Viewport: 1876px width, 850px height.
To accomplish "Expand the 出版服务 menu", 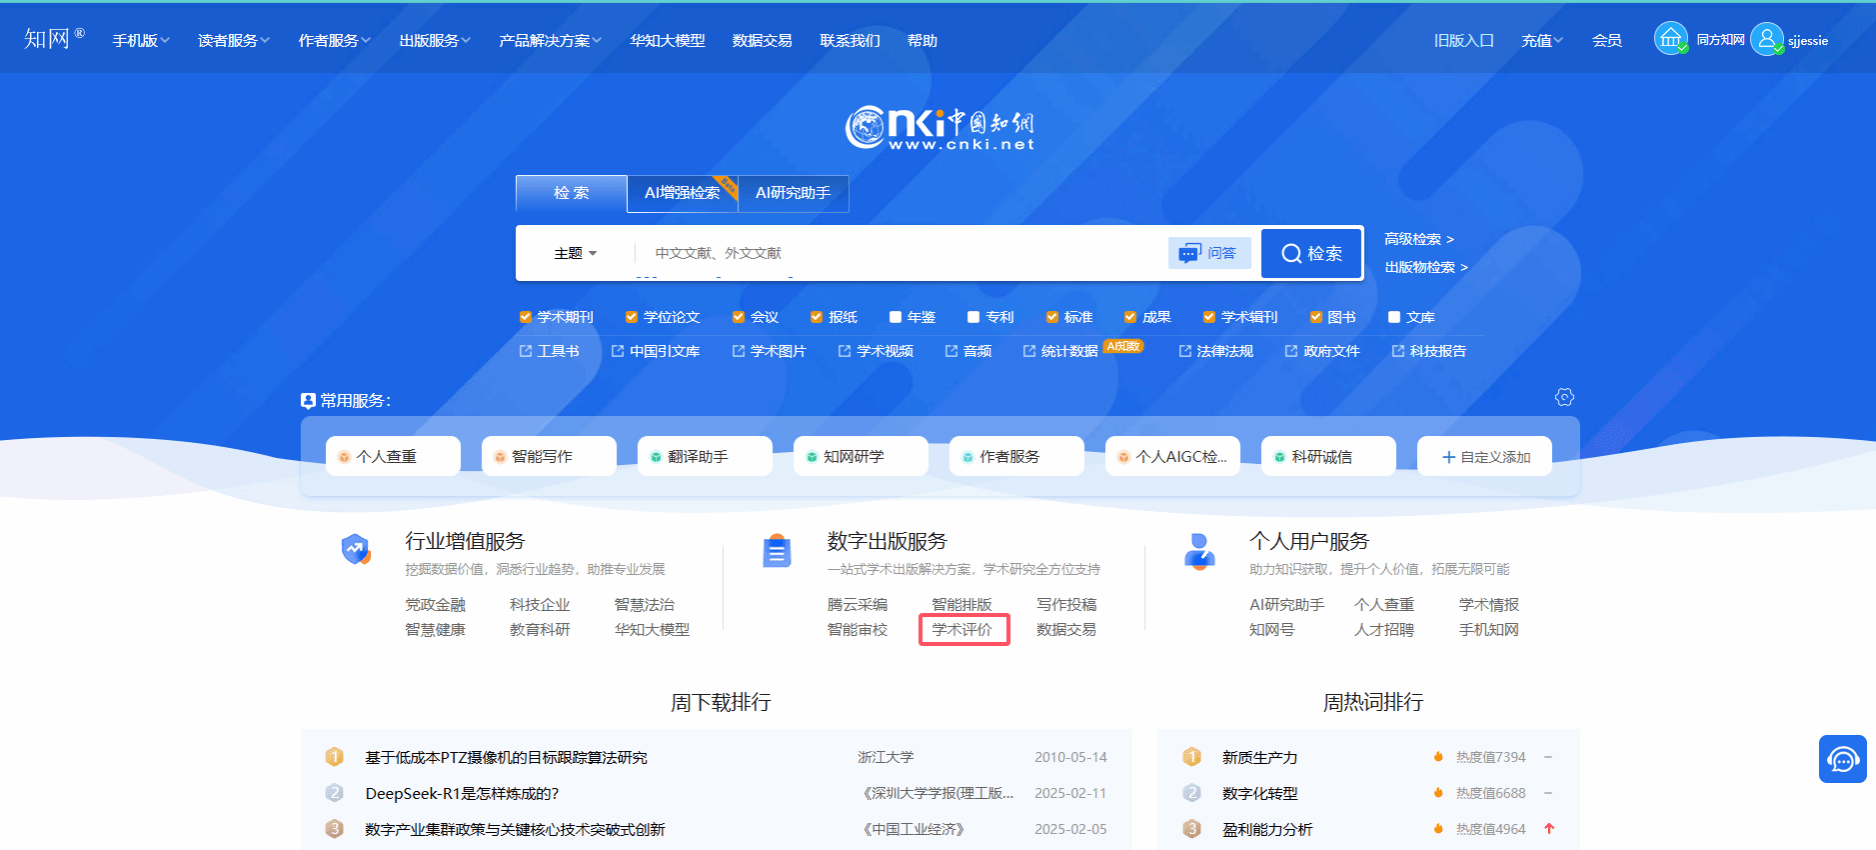I will click(435, 40).
